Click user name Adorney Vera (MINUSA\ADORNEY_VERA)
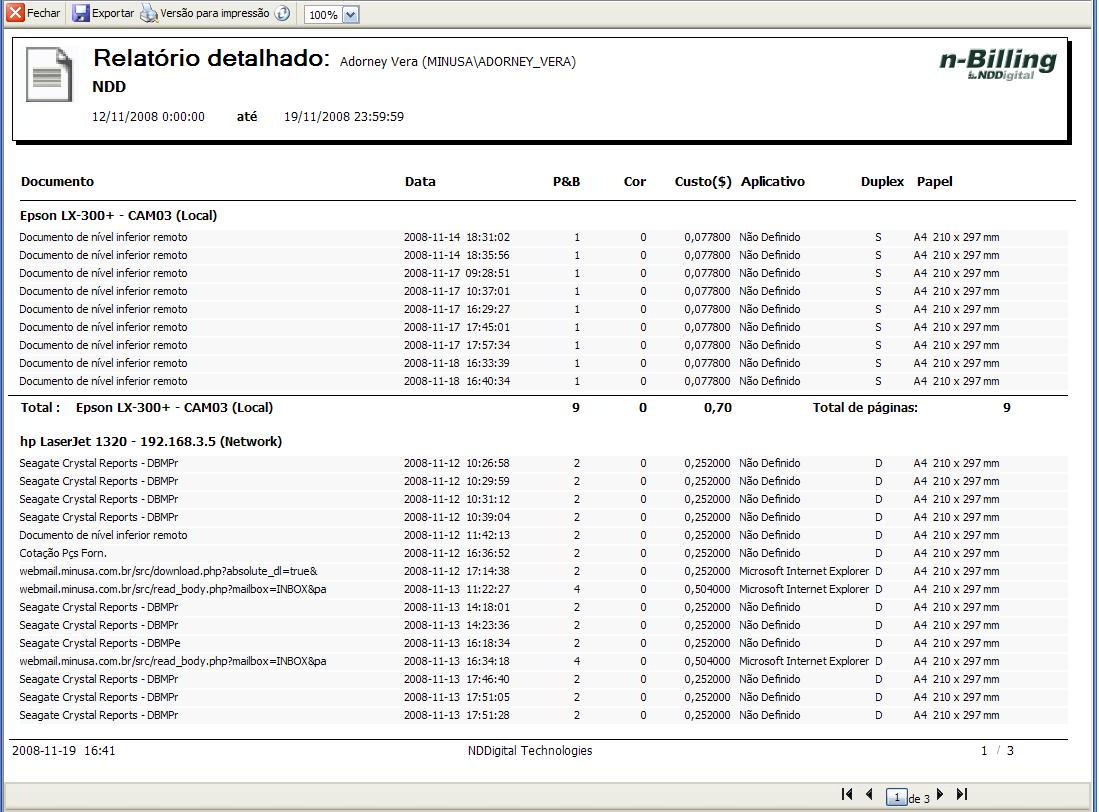This screenshot has width=1099, height=812. 458,62
